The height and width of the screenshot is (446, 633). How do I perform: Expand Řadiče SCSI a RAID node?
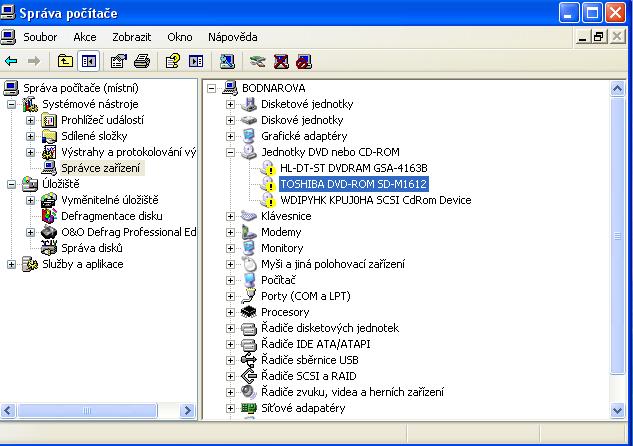(230, 376)
